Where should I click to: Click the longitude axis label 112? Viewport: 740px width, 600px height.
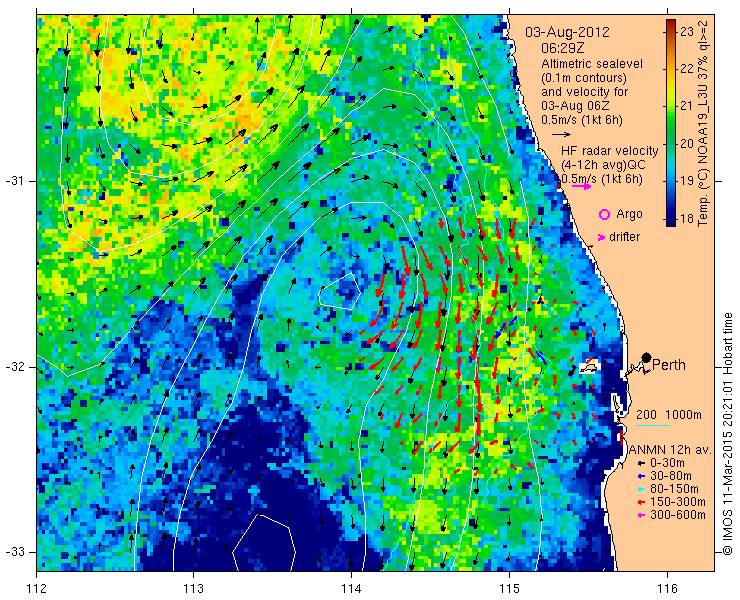(36, 589)
